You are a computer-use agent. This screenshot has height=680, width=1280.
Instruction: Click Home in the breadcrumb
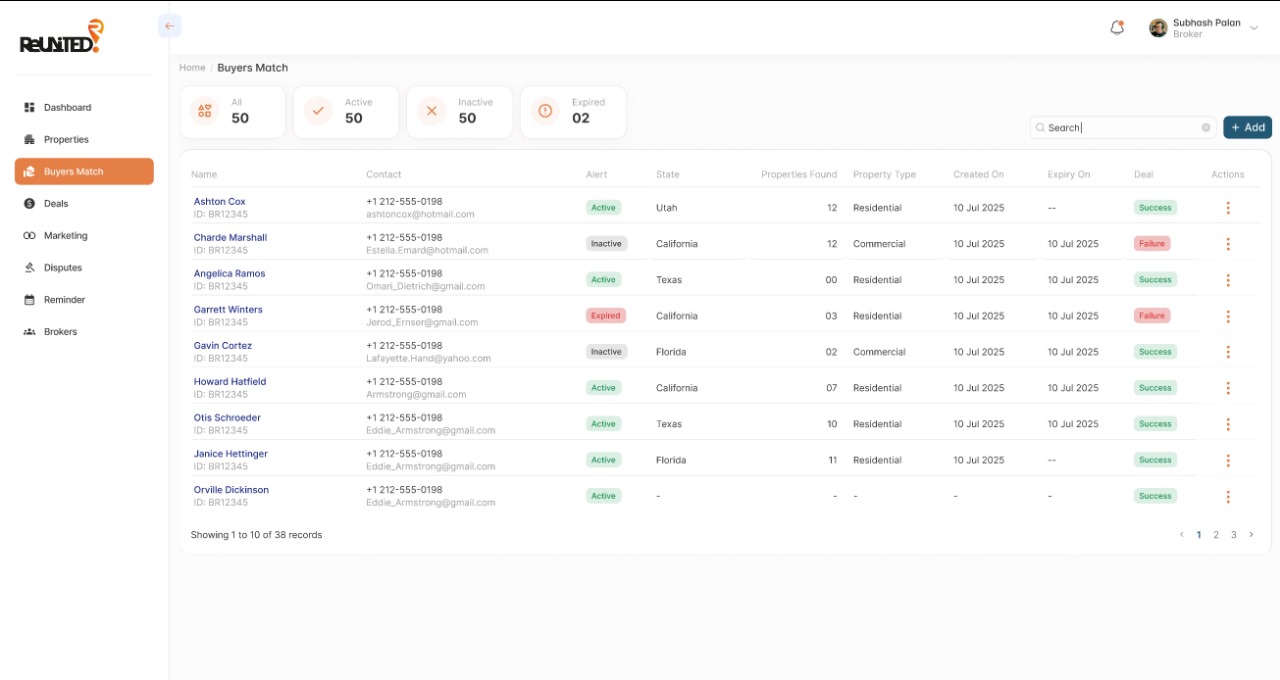[192, 68]
